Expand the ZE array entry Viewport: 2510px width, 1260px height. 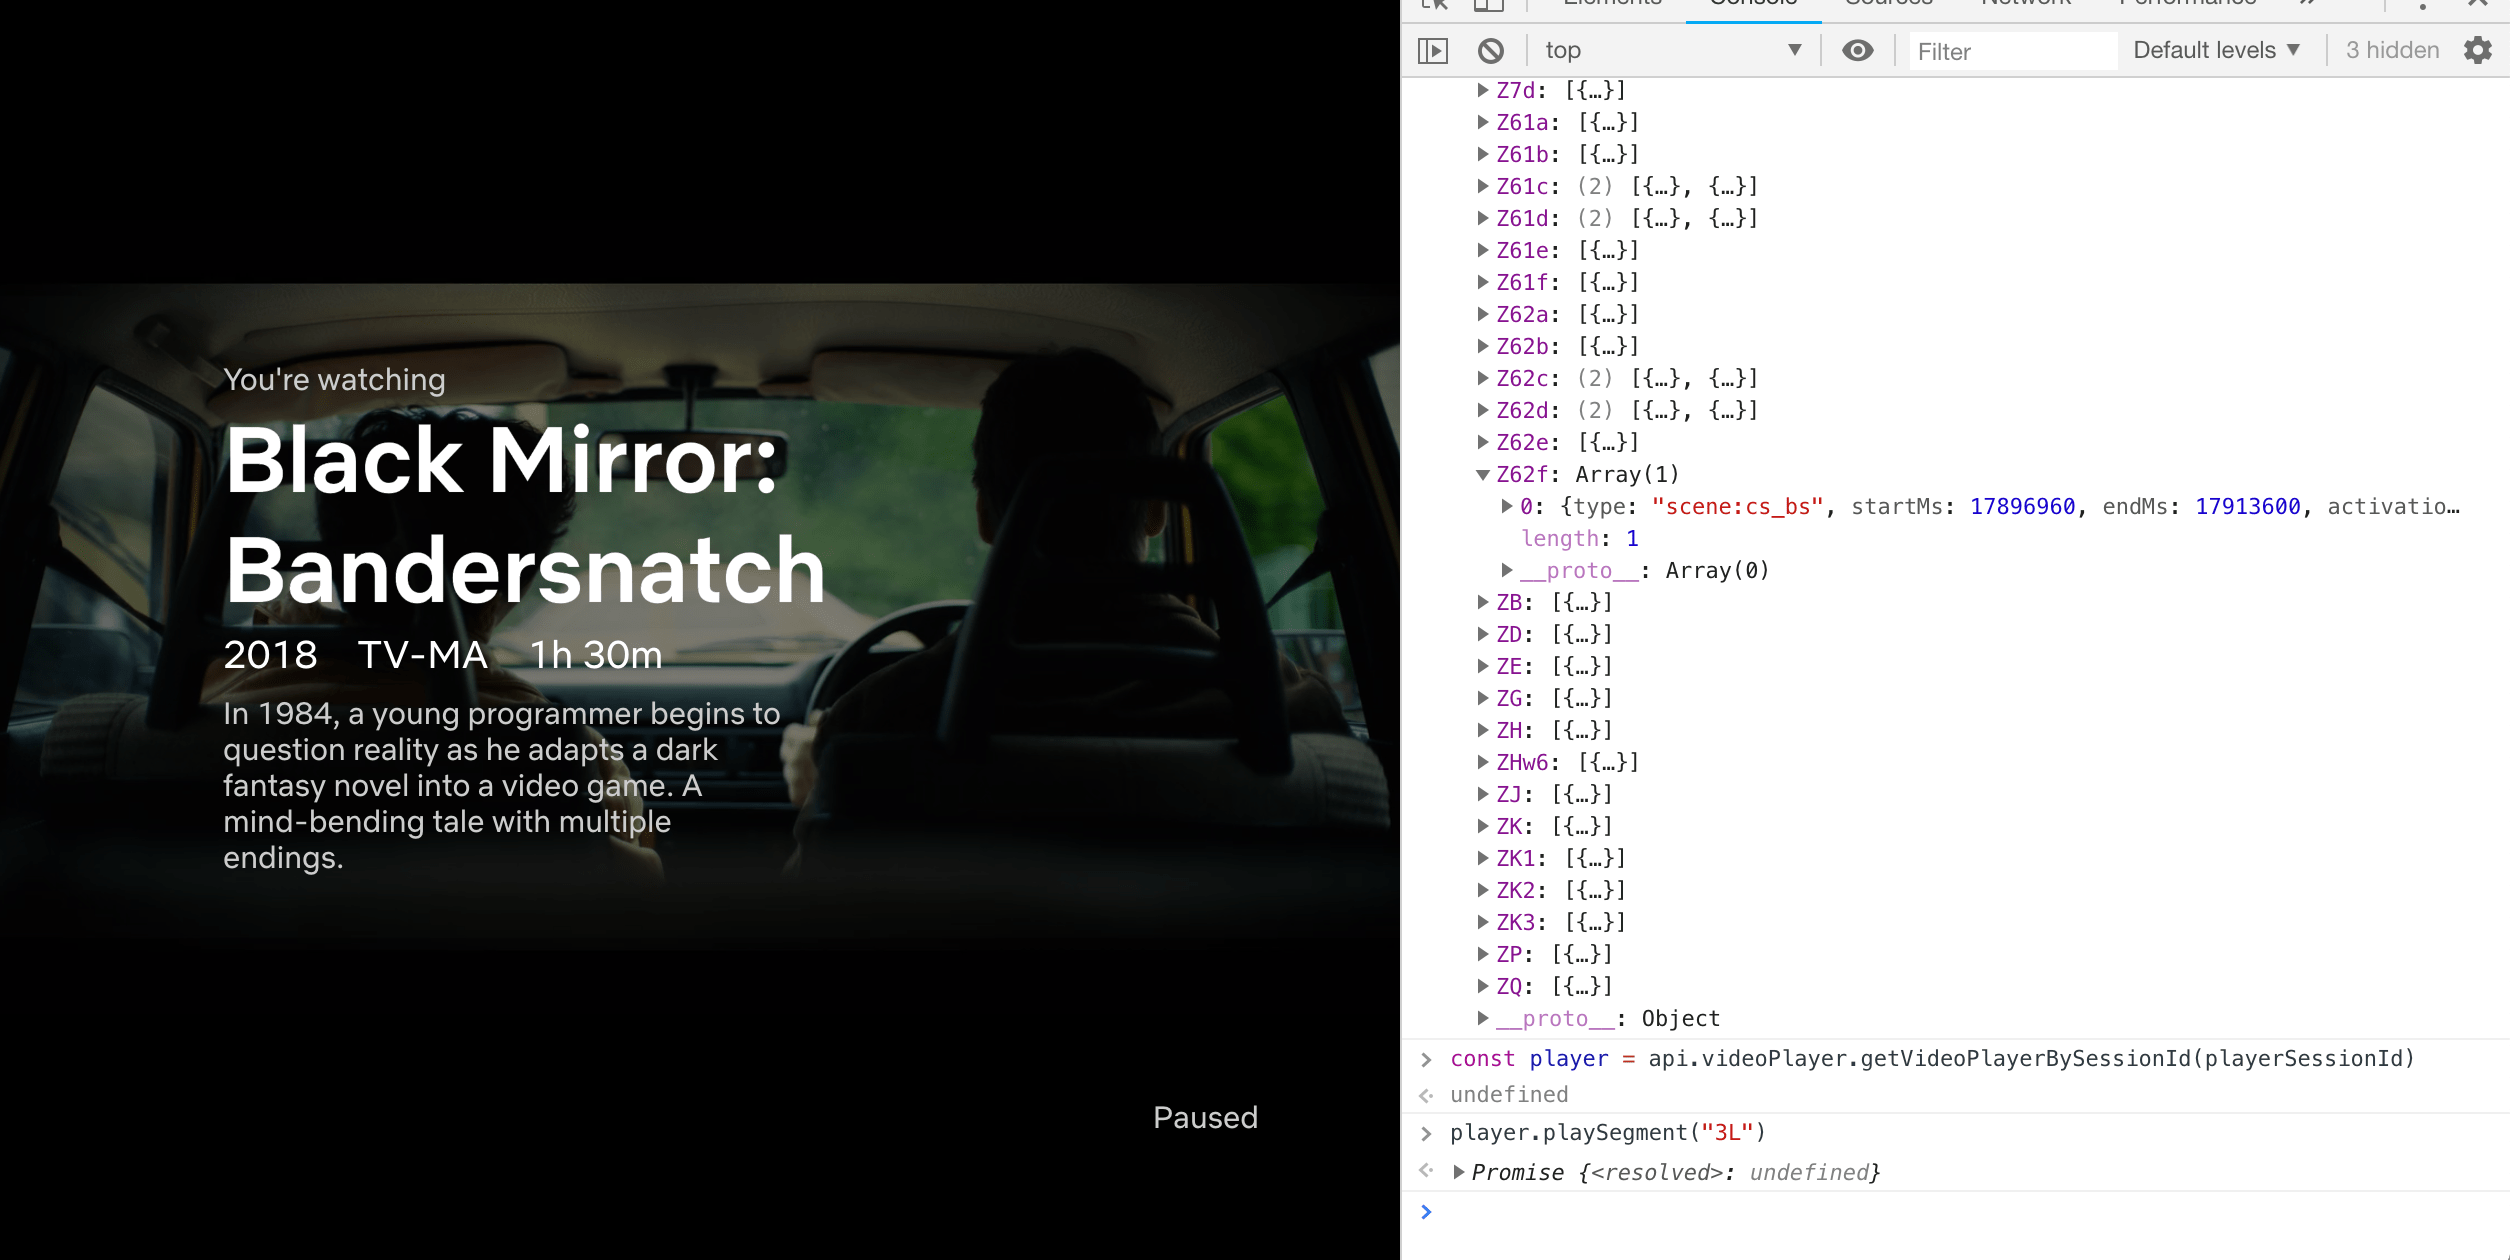click(1483, 666)
